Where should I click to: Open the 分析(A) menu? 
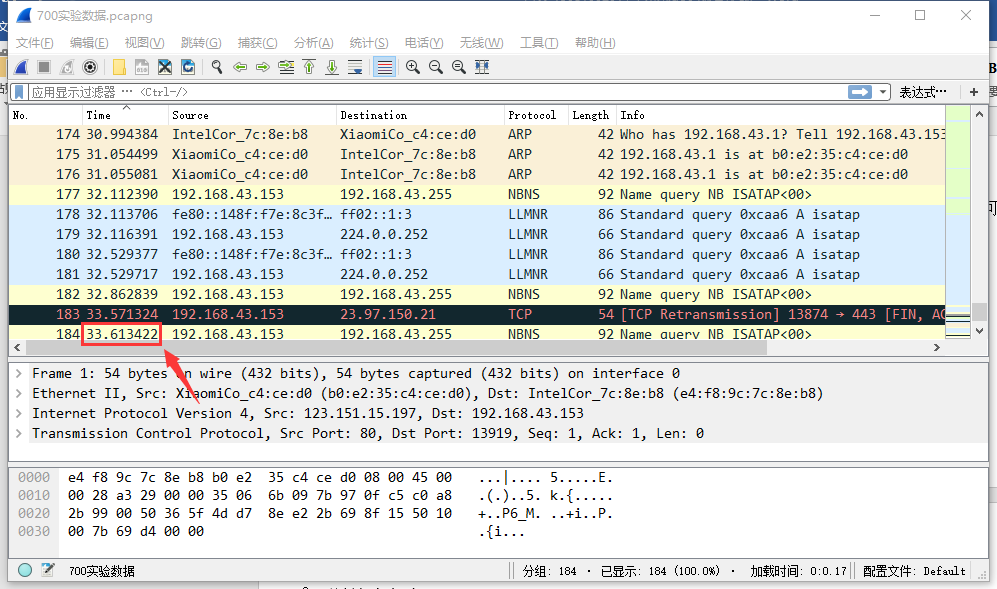point(313,43)
